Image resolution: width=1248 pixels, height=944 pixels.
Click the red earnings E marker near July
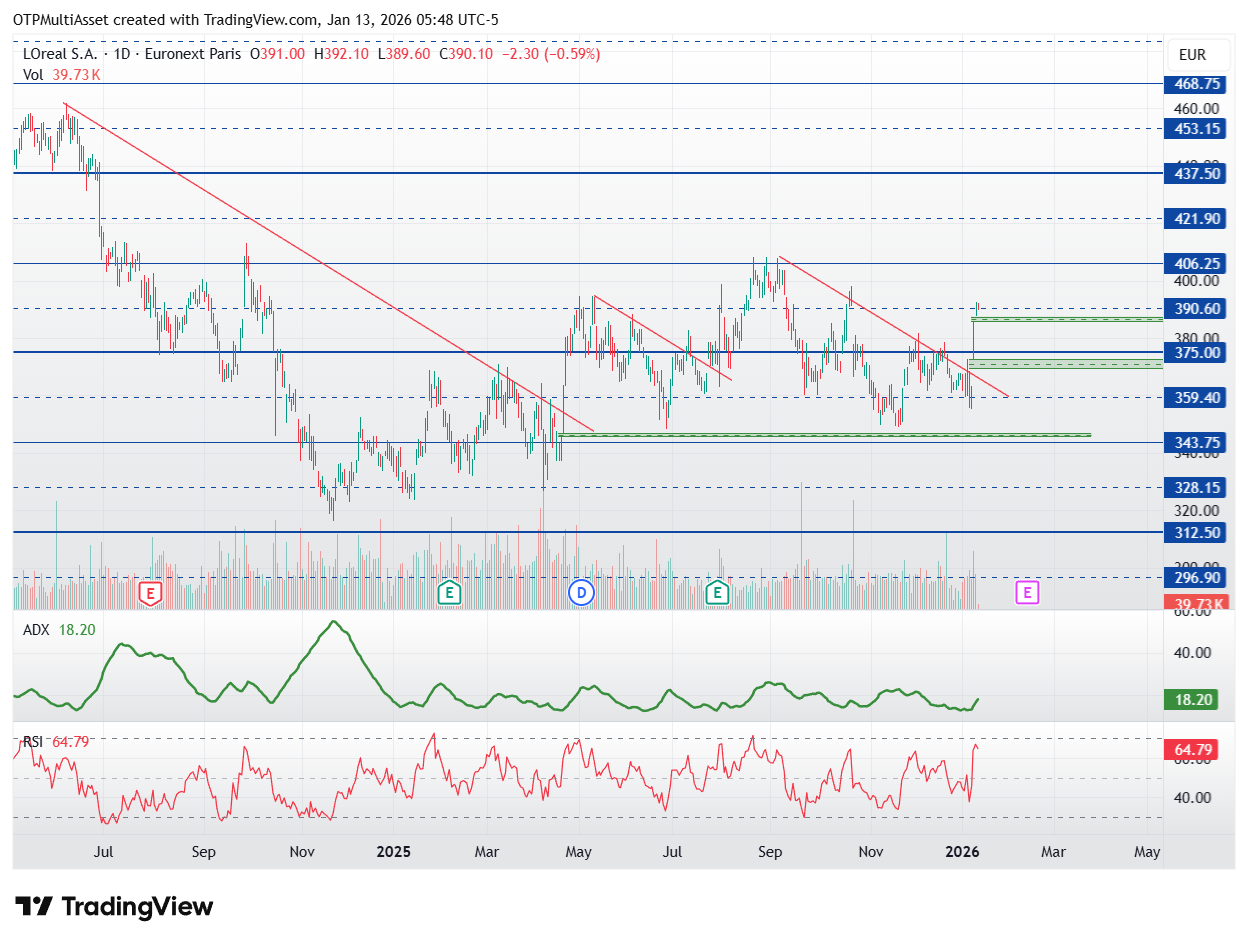[150, 593]
